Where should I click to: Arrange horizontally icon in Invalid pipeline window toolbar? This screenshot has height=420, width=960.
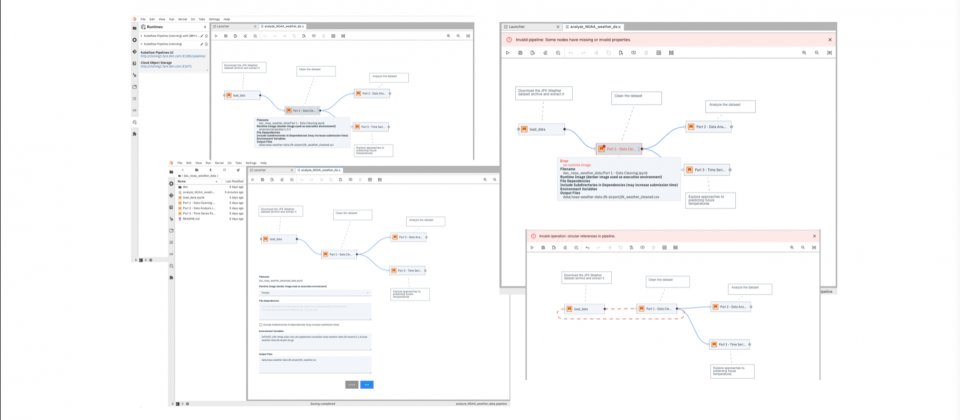pyautogui.click(x=659, y=53)
